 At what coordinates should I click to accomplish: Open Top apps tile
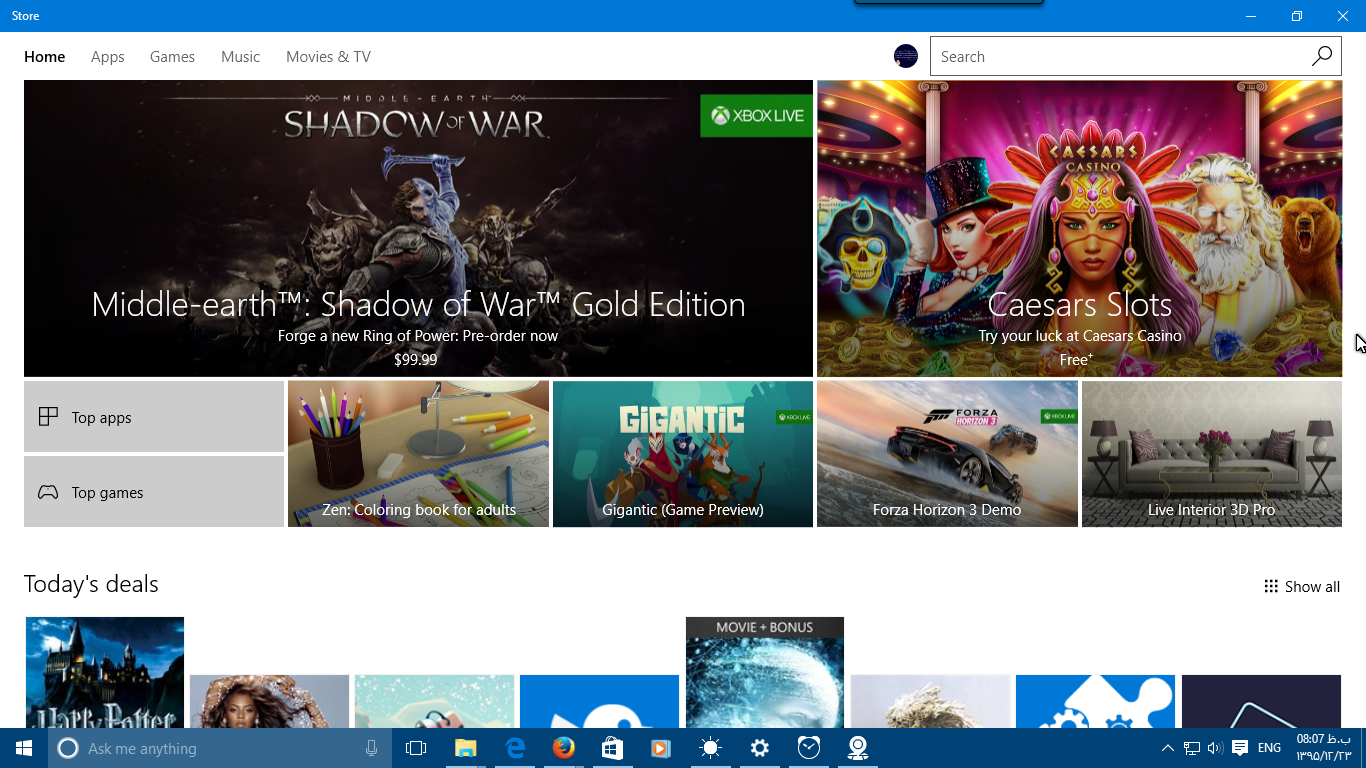[154, 417]
